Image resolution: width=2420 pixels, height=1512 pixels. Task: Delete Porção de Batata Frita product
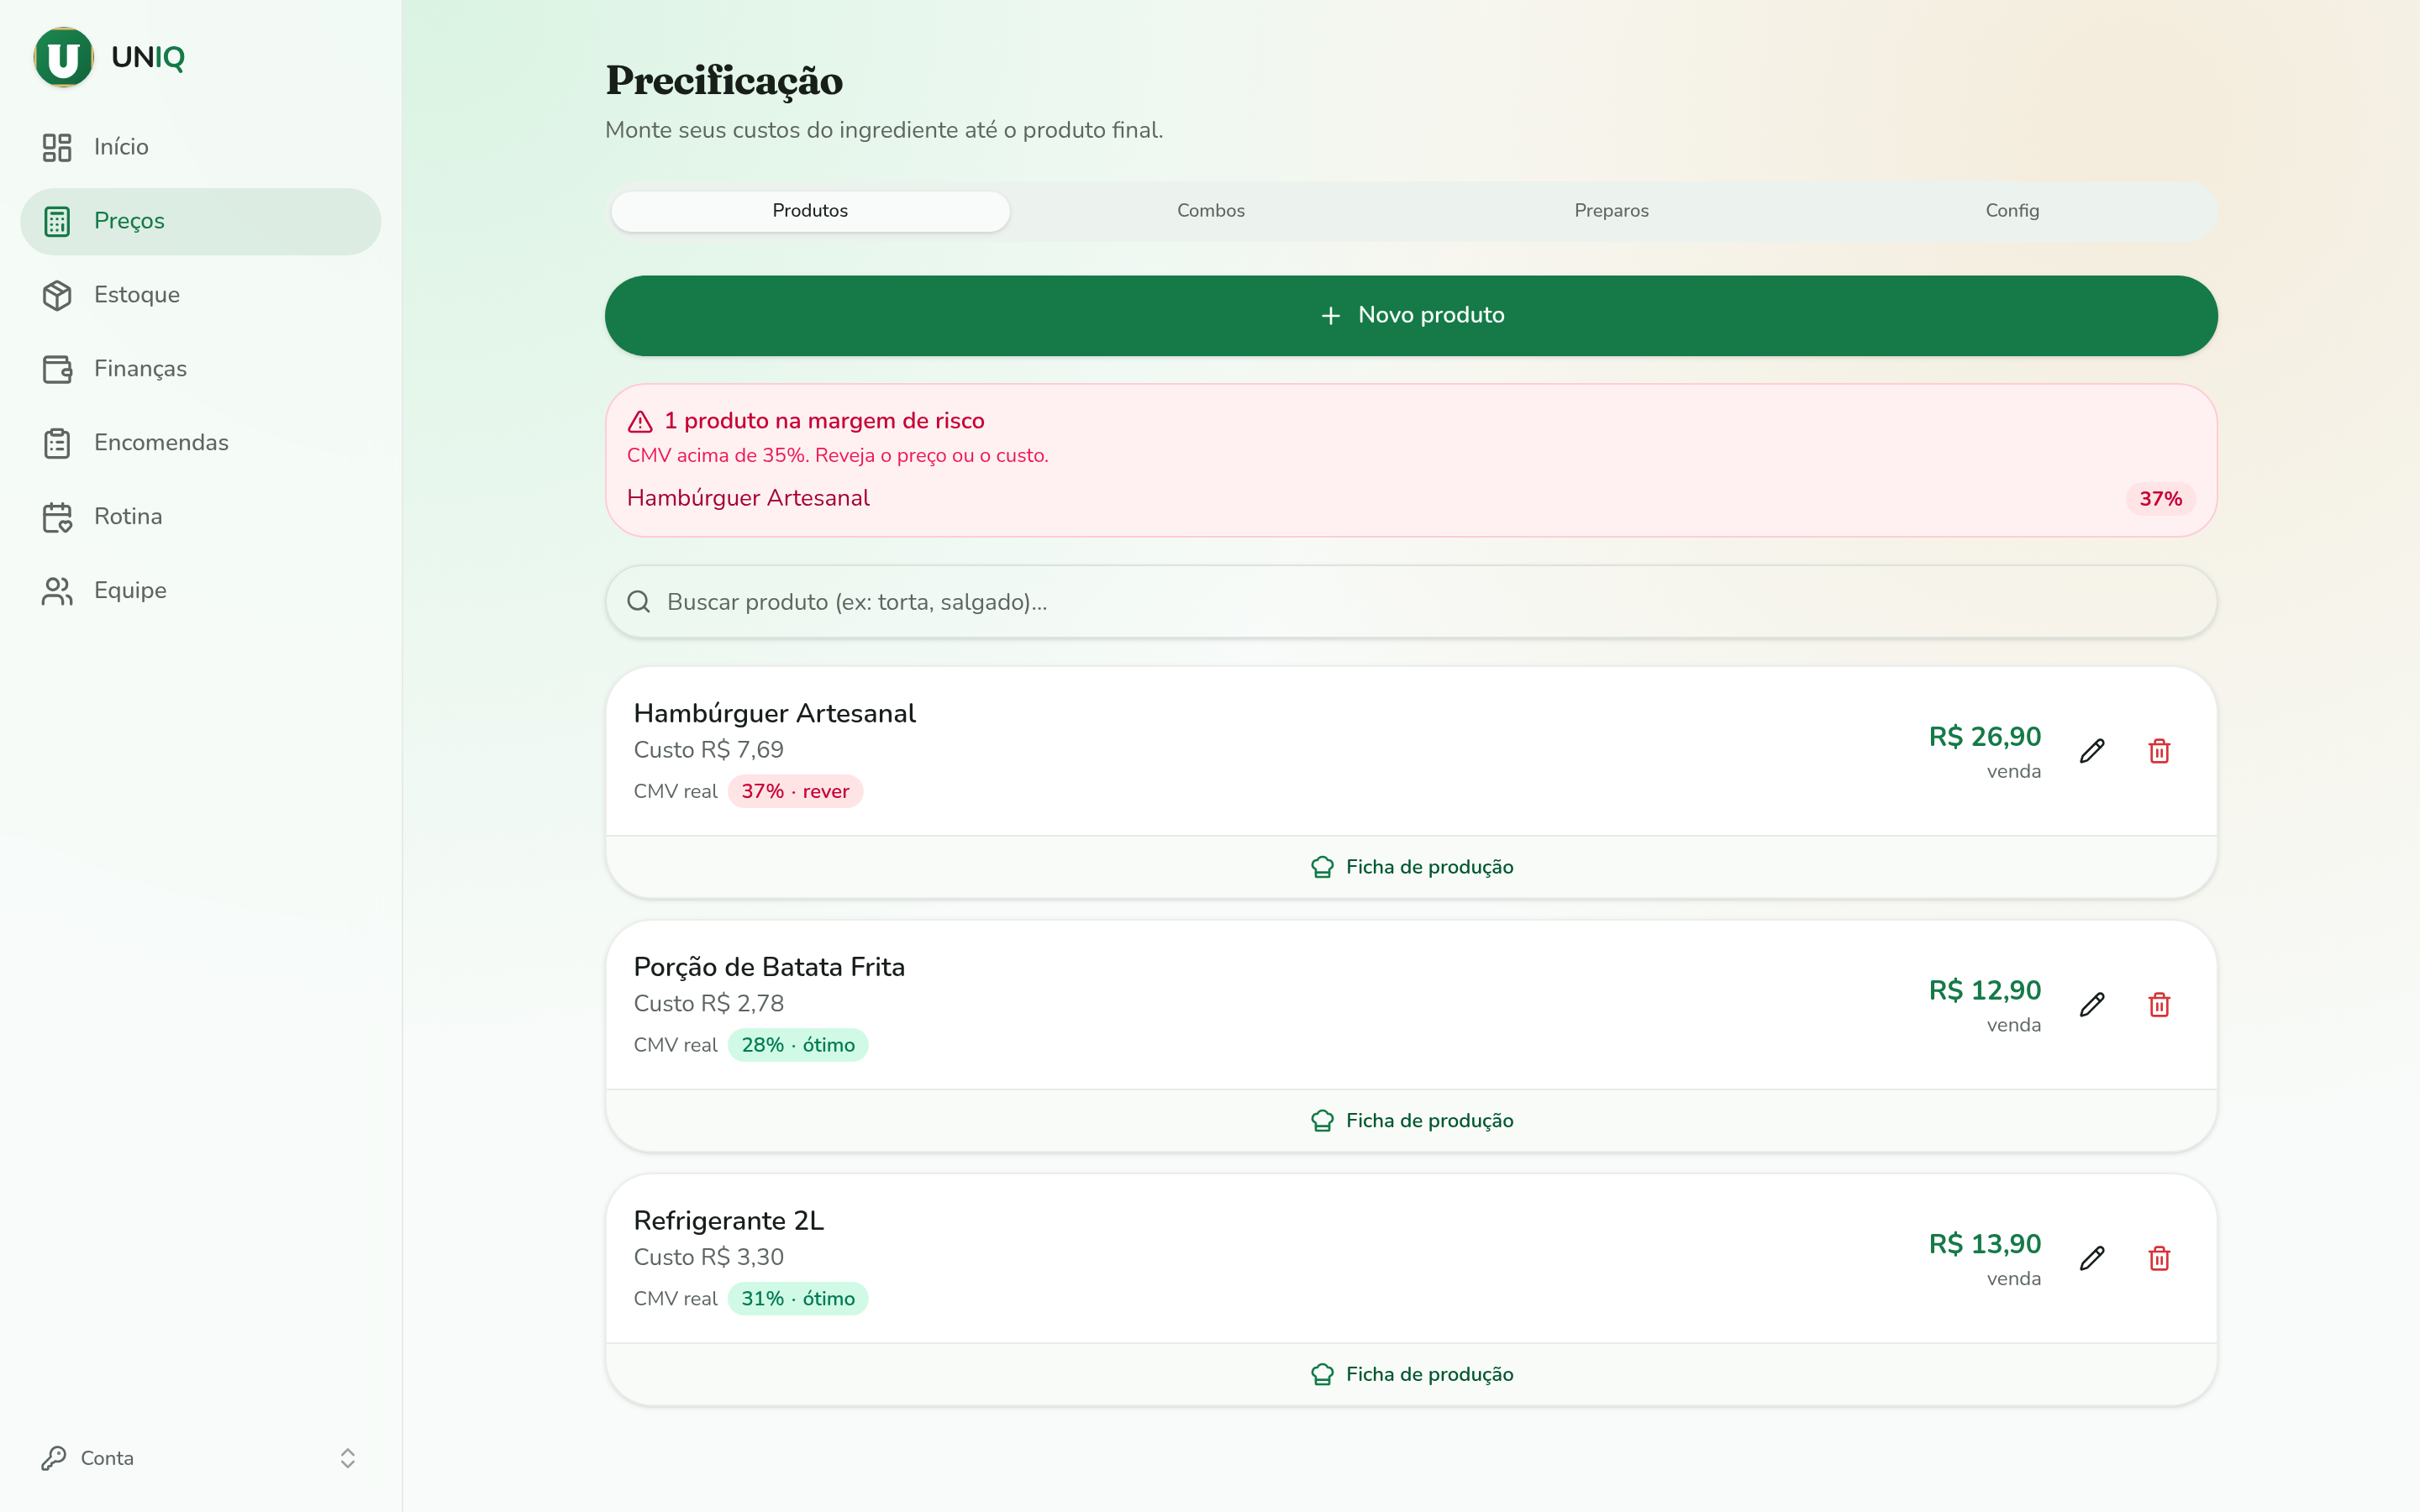2159,1005
